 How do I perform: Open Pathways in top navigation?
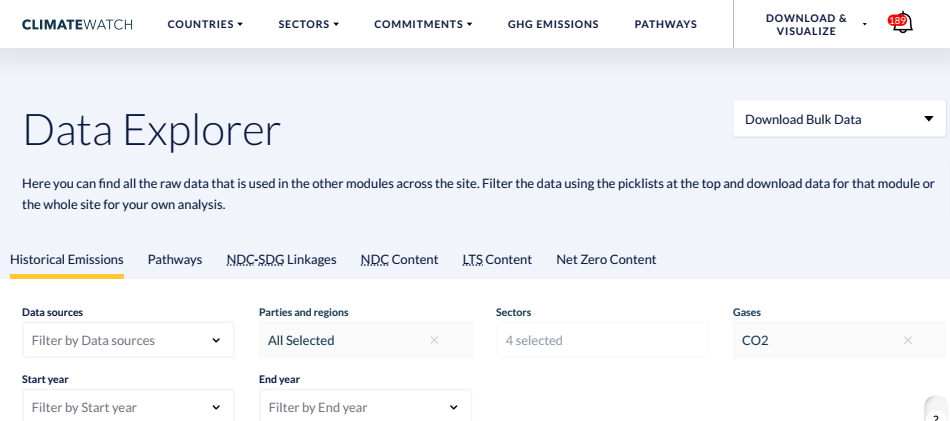click(x=666, y=24)
